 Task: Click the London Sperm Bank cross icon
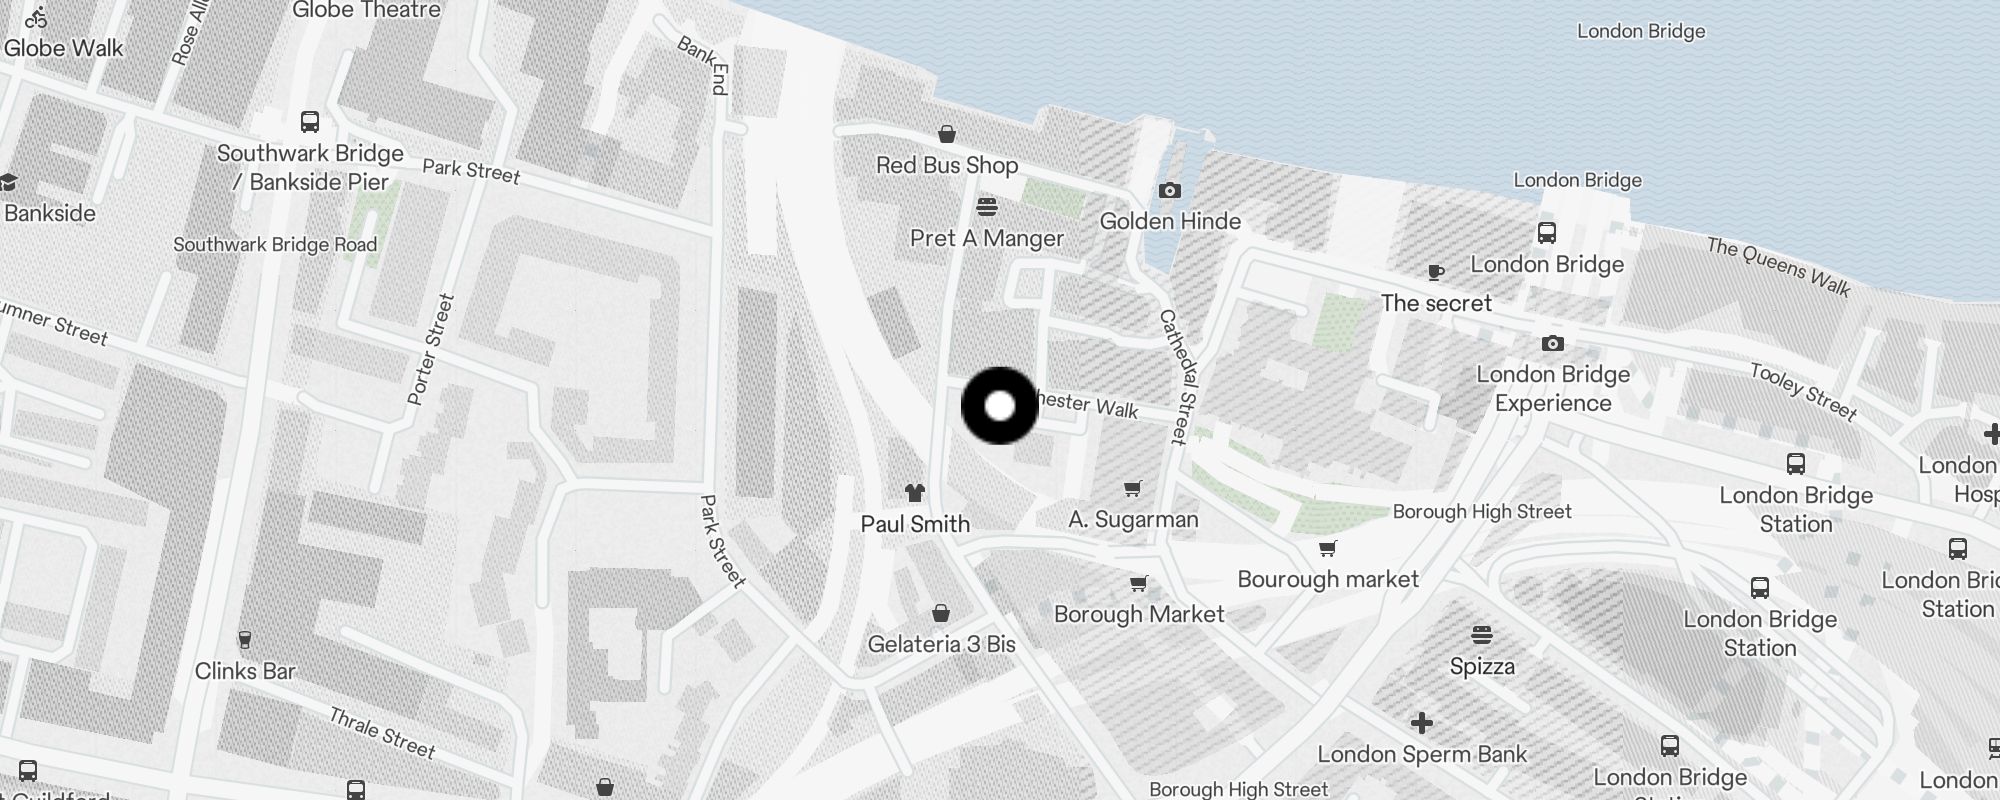coord(1421,723)
